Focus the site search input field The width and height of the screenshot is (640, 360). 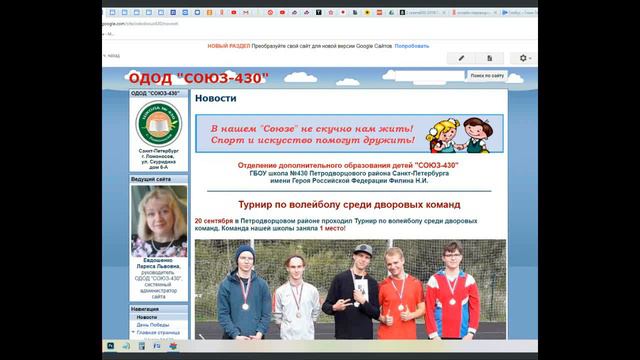coord(430,76)
